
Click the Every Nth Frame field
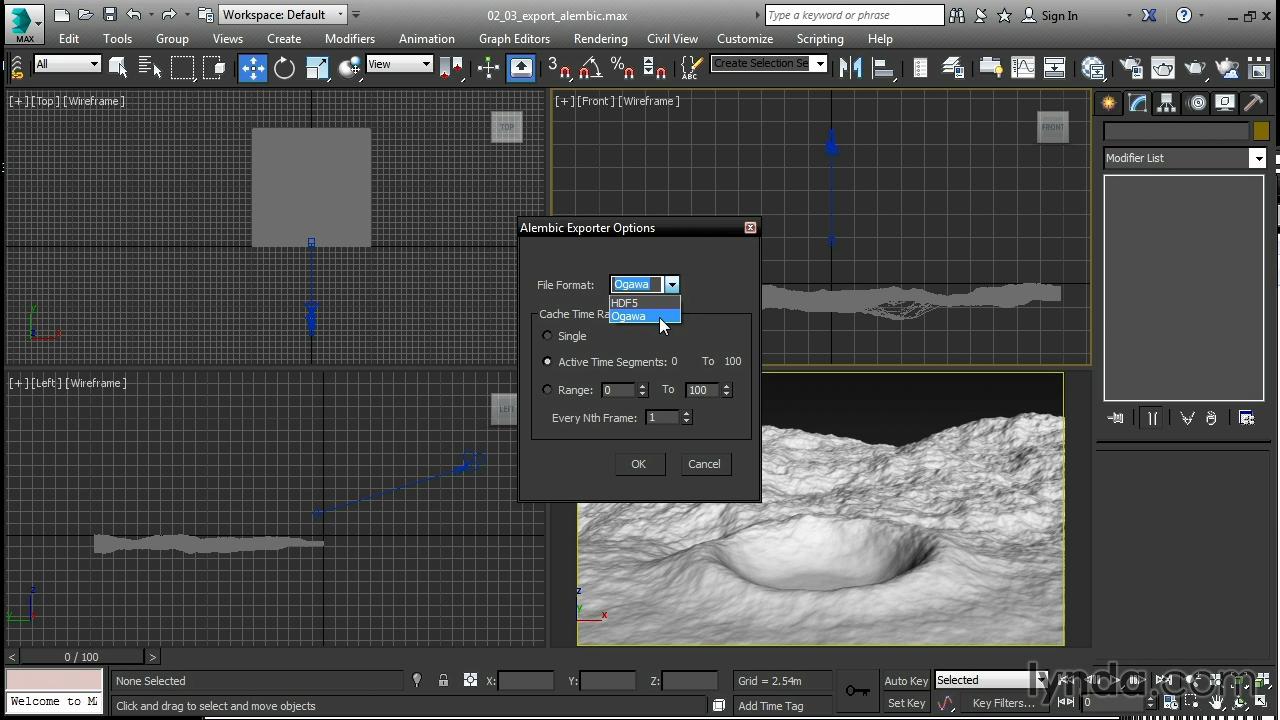click(662, 418)
